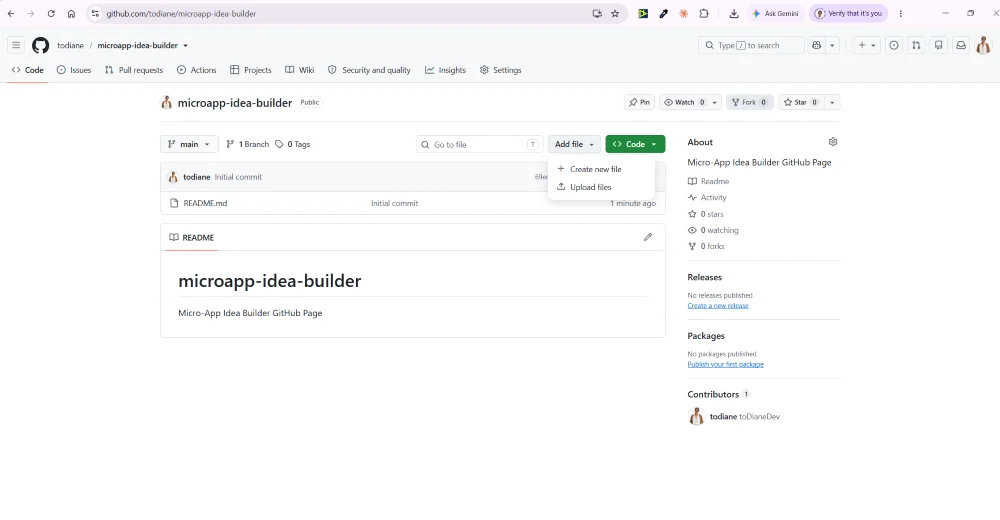Focus the Go to file search field
Viewport: 1000px width, 520px height.
point(480,144)
